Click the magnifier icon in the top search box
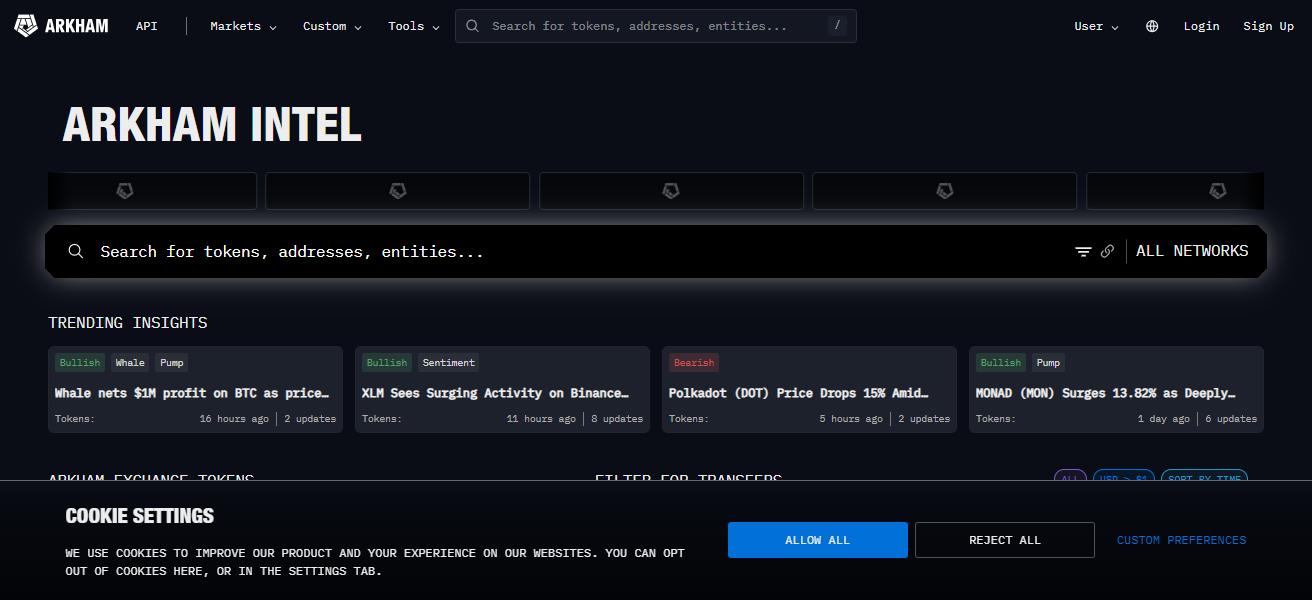This screenshot has height=600, width=1312. coord(473,26)
